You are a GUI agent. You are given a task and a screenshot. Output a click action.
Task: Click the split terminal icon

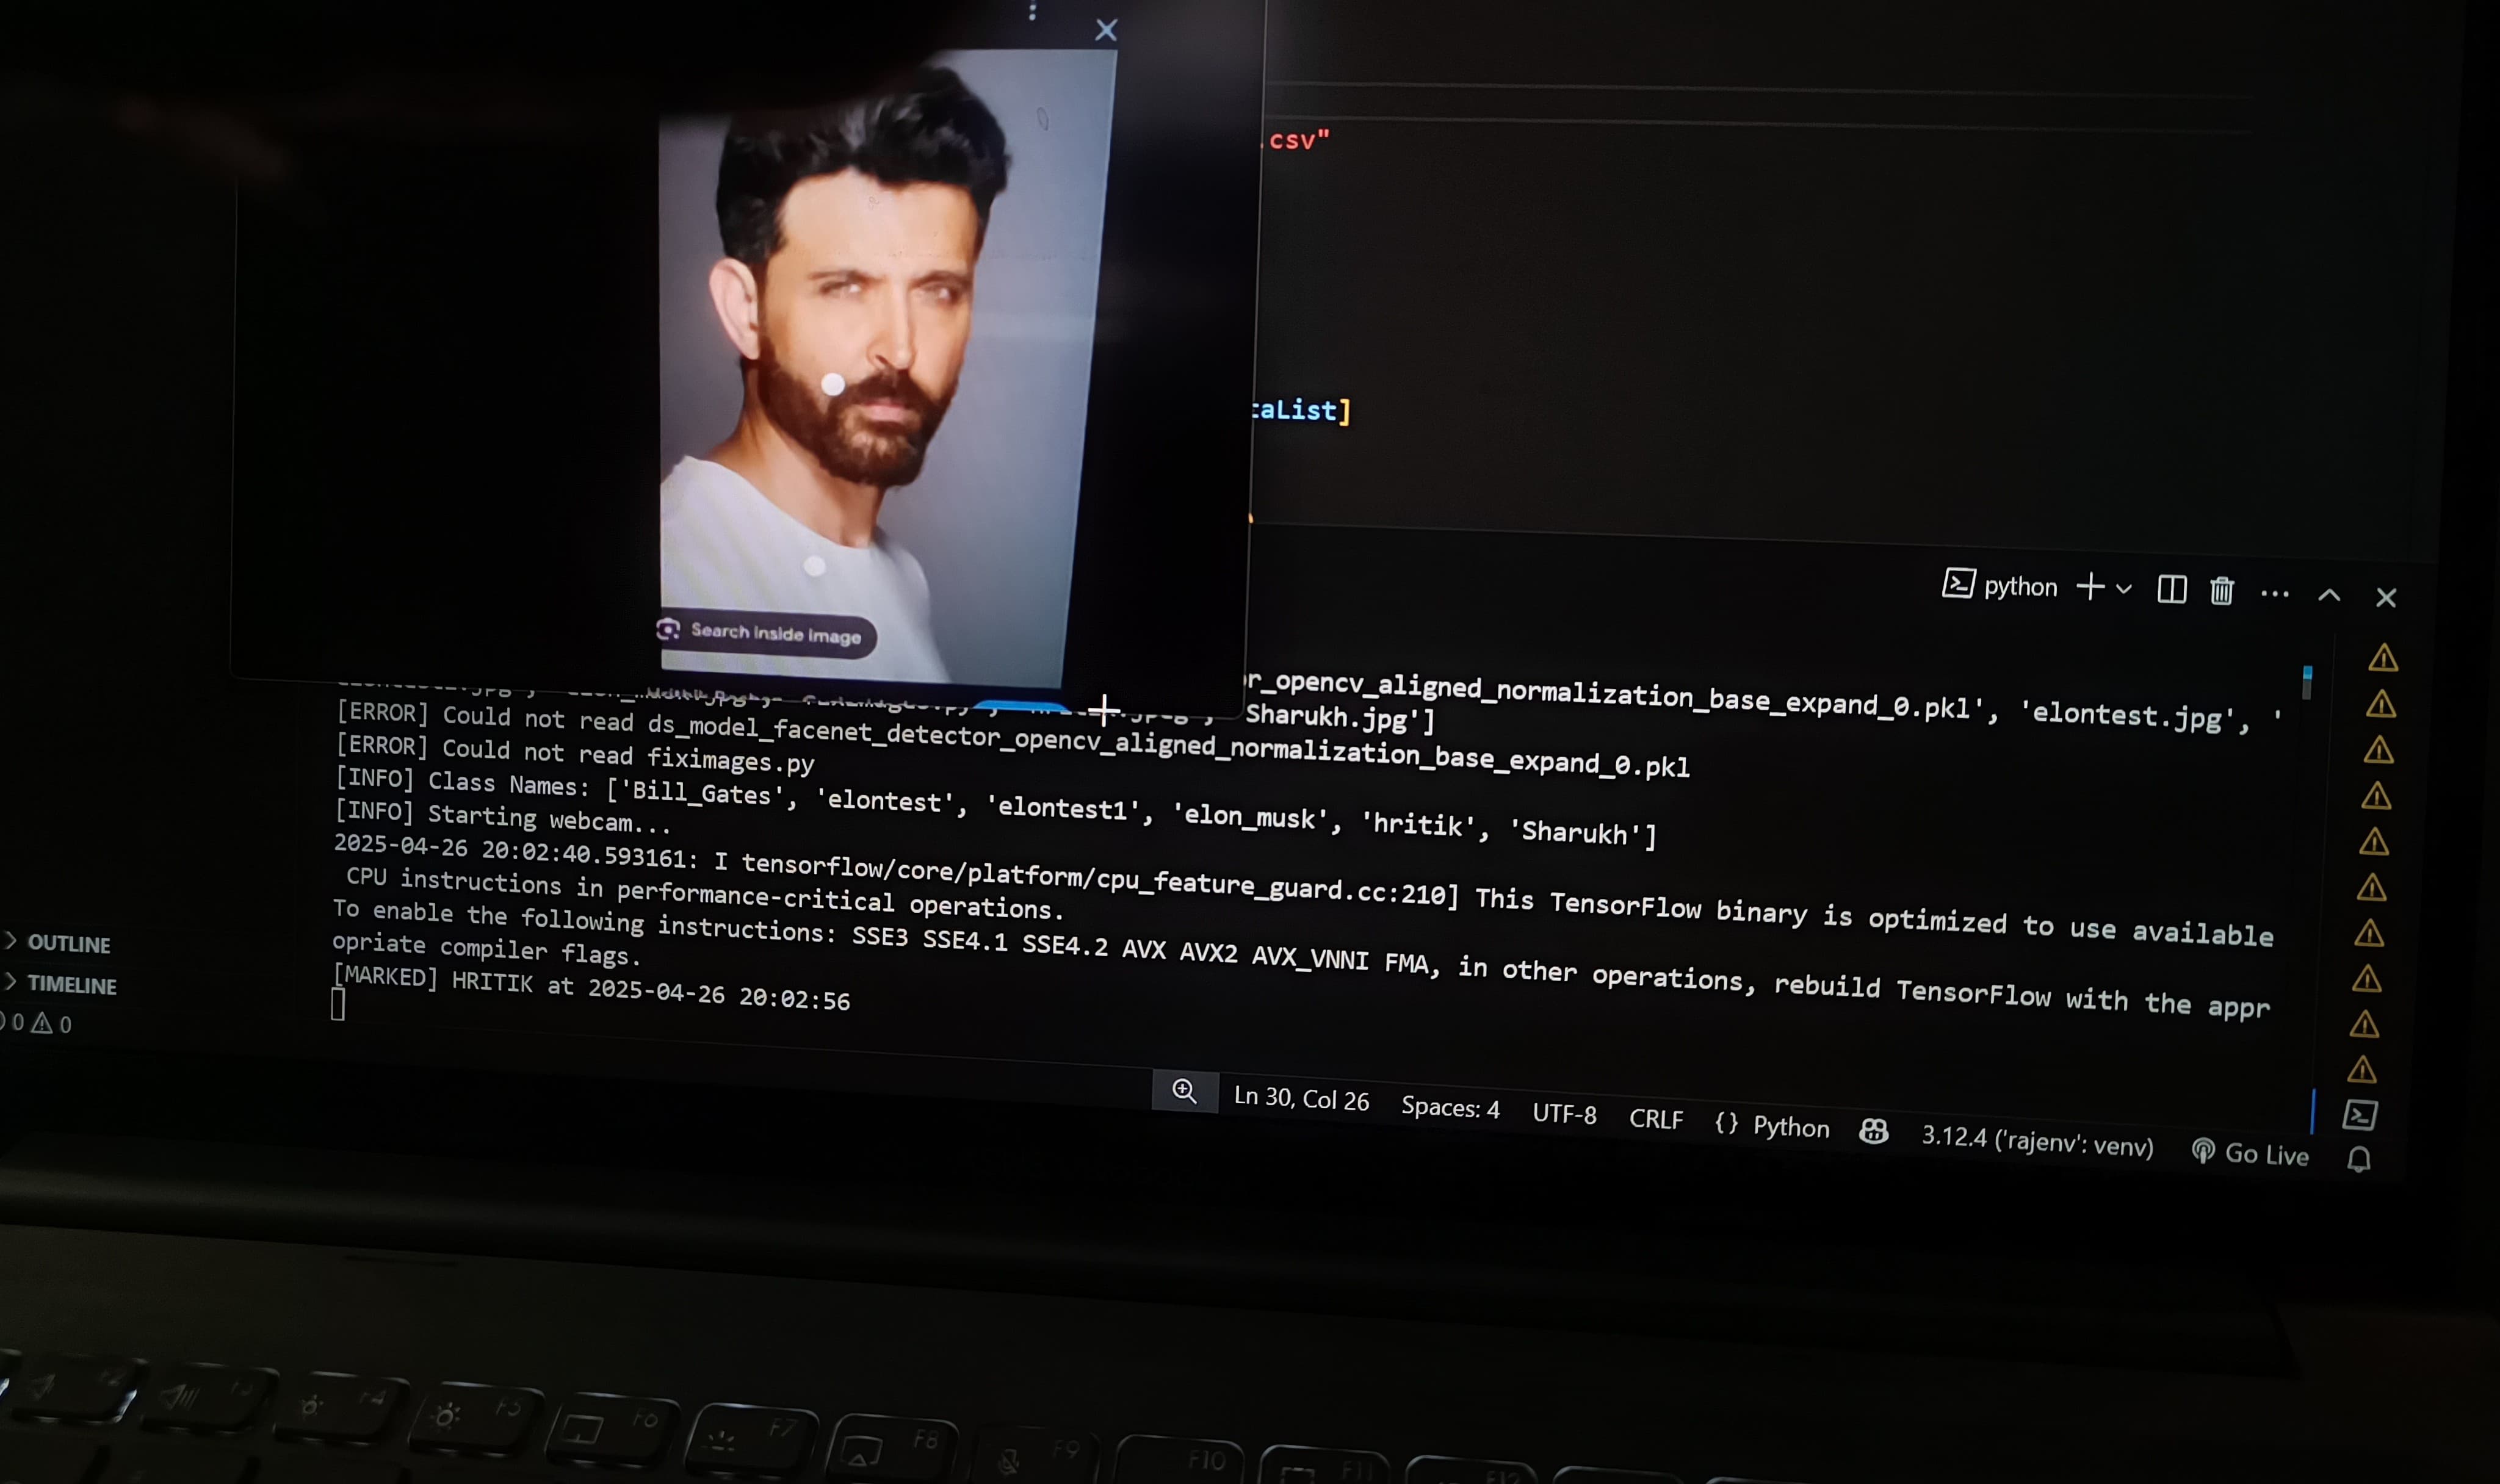[2171, 589]
